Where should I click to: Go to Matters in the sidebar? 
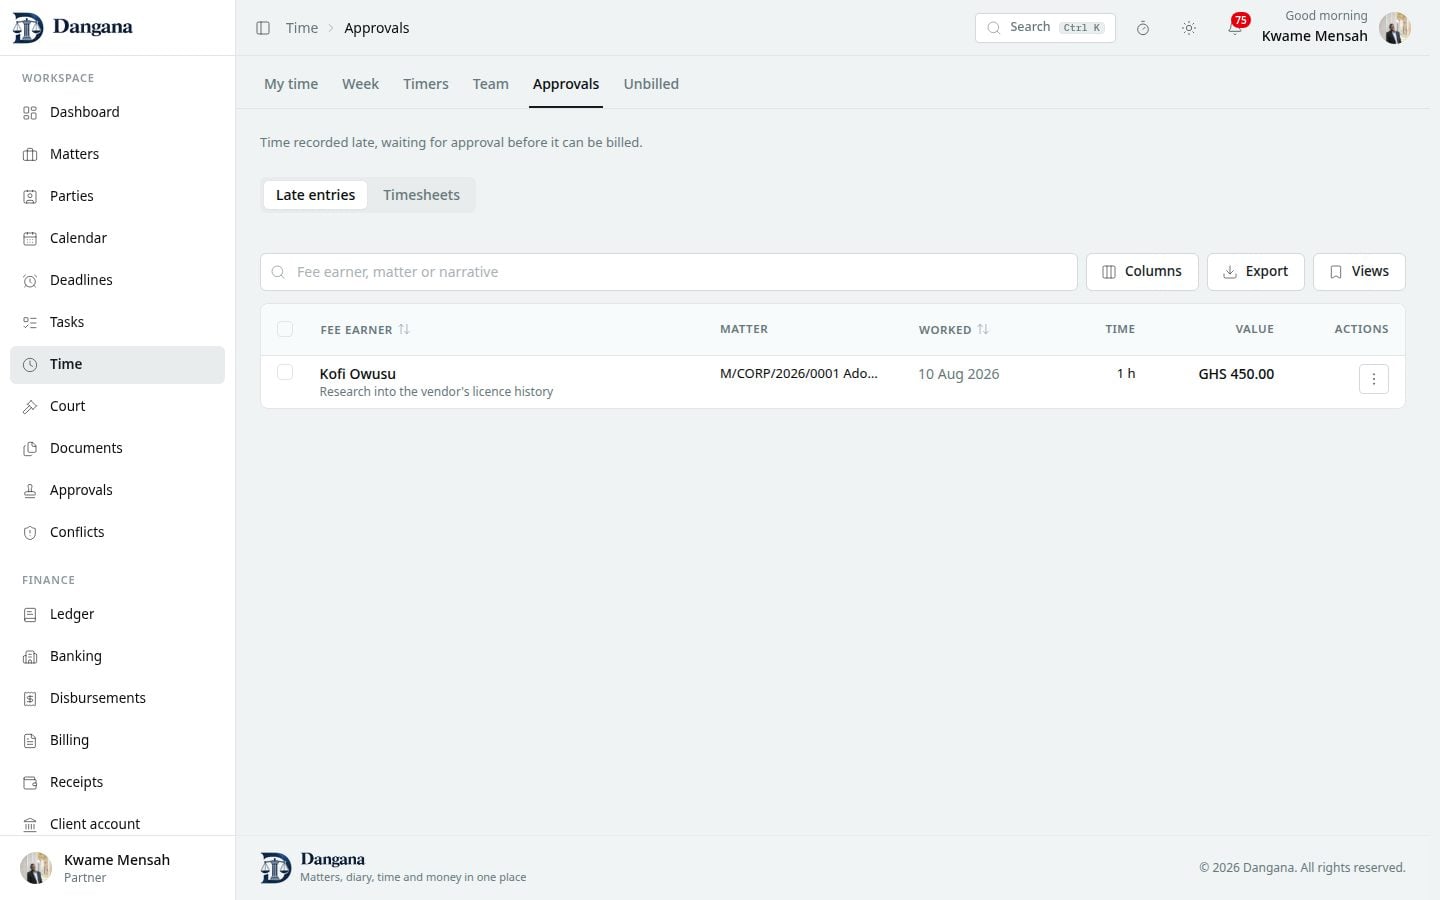click(x=117, y=154)
